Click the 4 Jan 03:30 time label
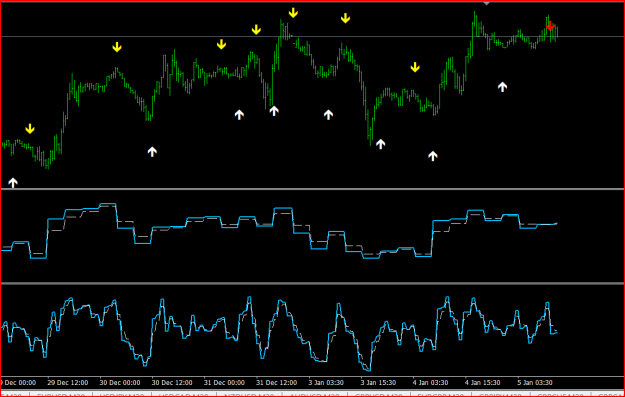 click(430, 383)
